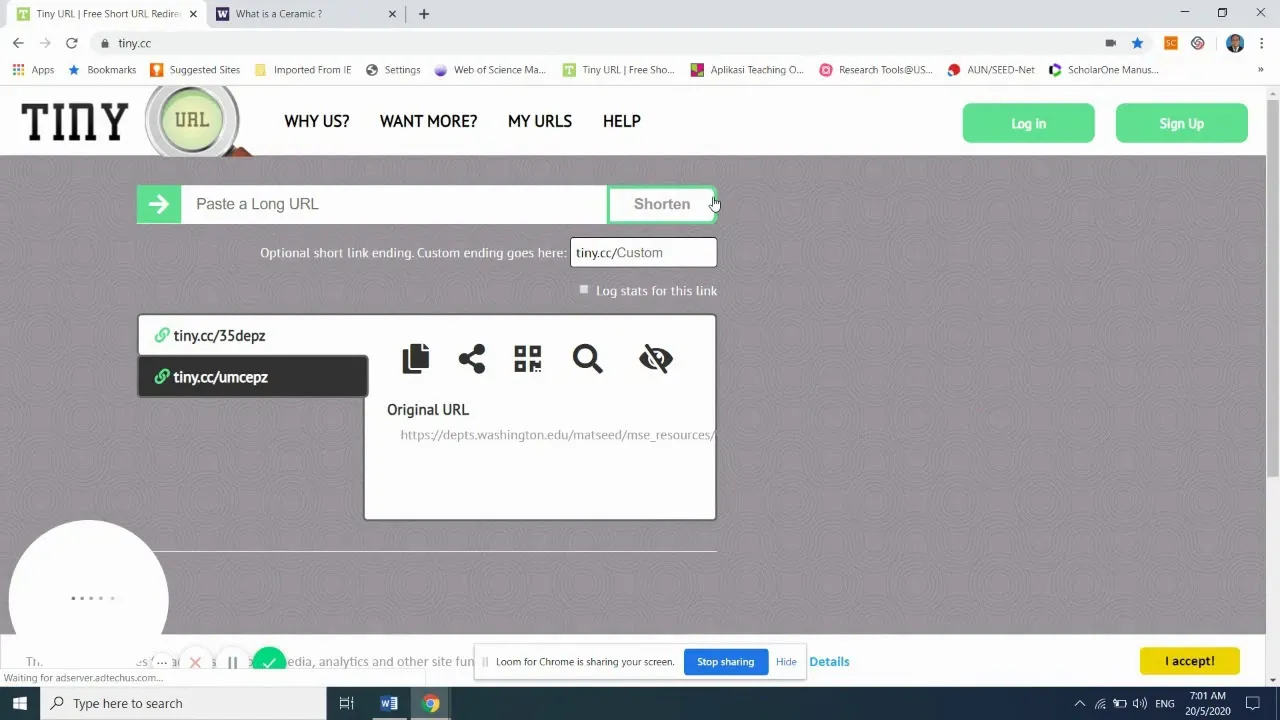1280x720 pixels.
Task: Expand overflow bookmarks chevron
Action: tap(1260, 70)
